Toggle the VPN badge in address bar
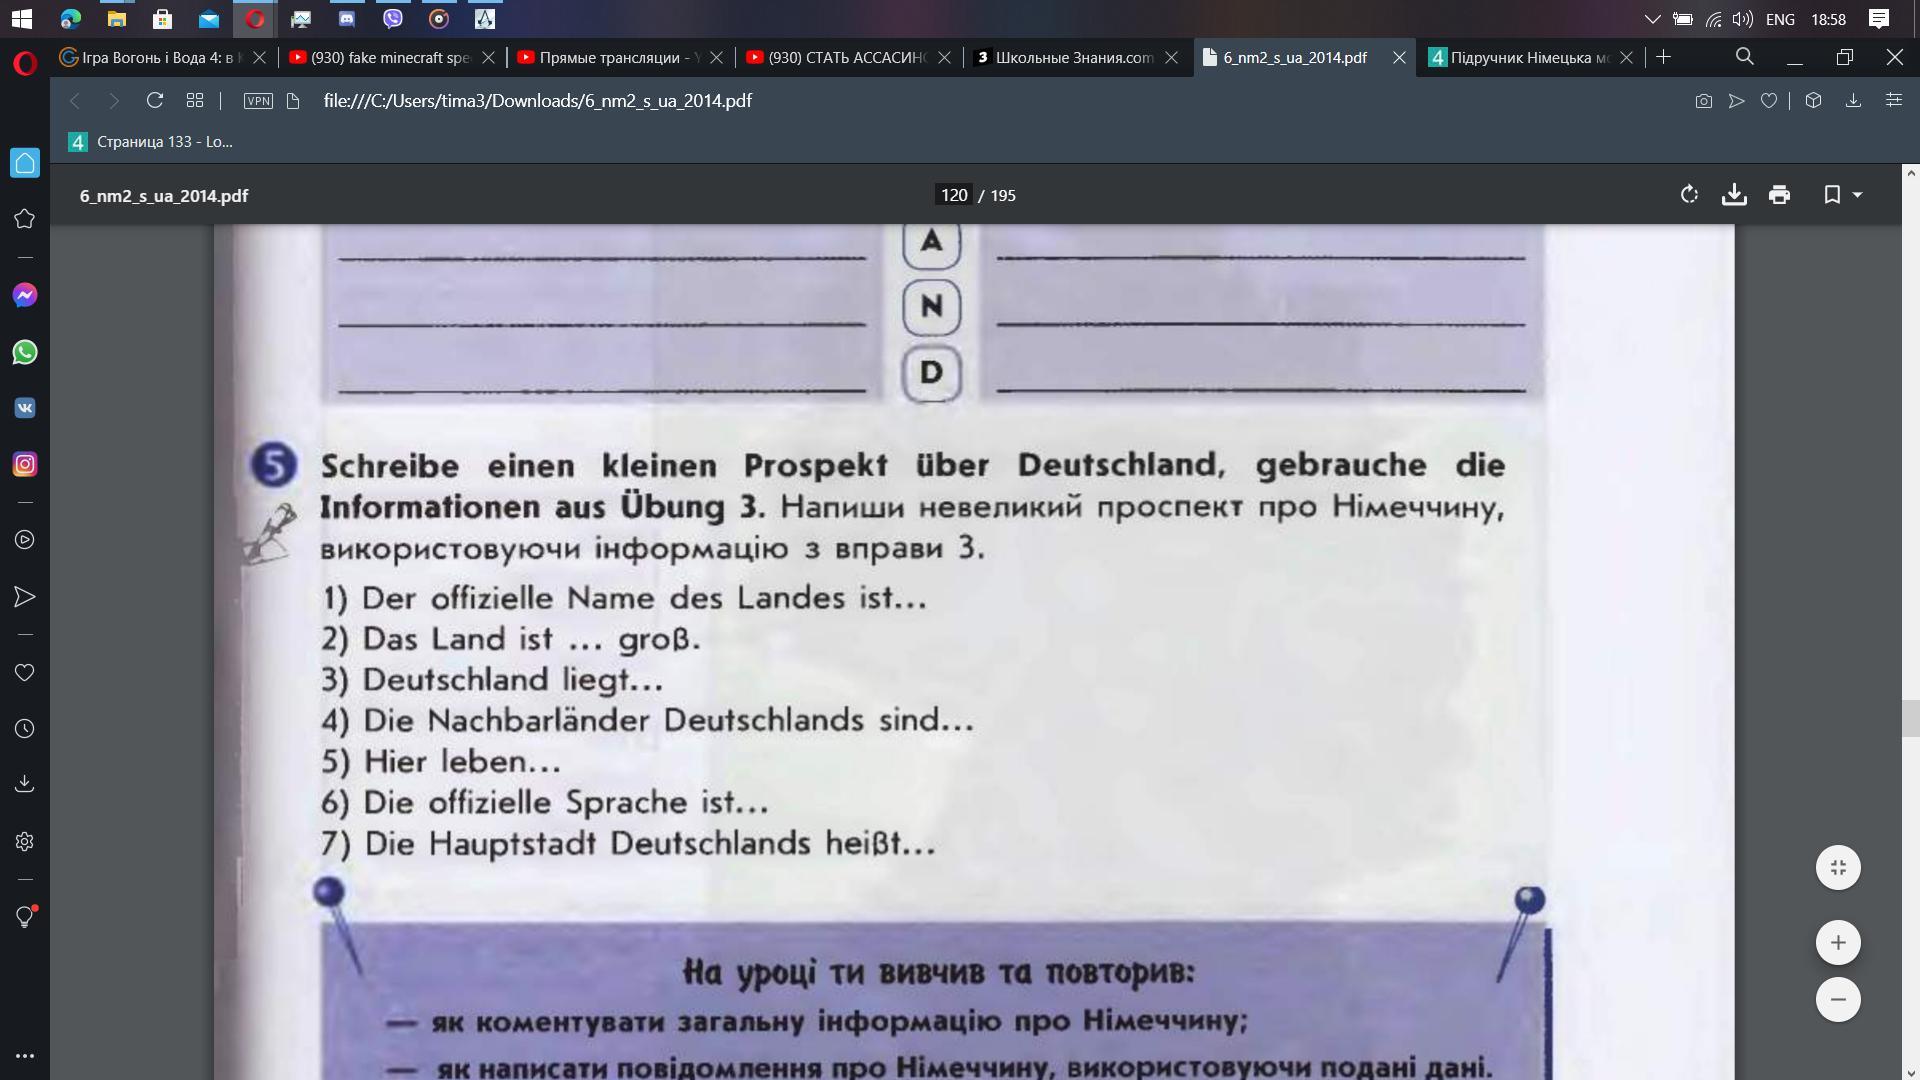This screenshot has height=1080, width=1920. [x=258, y=101]
